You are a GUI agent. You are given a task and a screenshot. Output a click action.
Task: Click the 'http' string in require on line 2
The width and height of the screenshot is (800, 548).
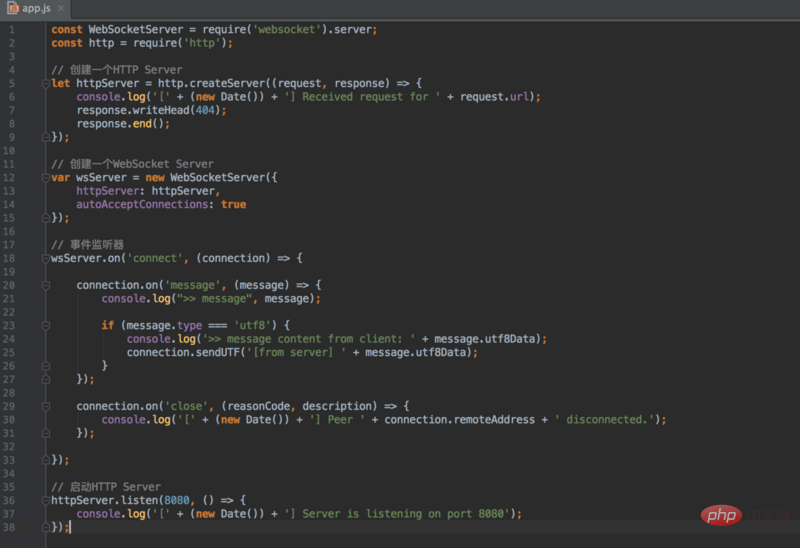tap(202, 43)
